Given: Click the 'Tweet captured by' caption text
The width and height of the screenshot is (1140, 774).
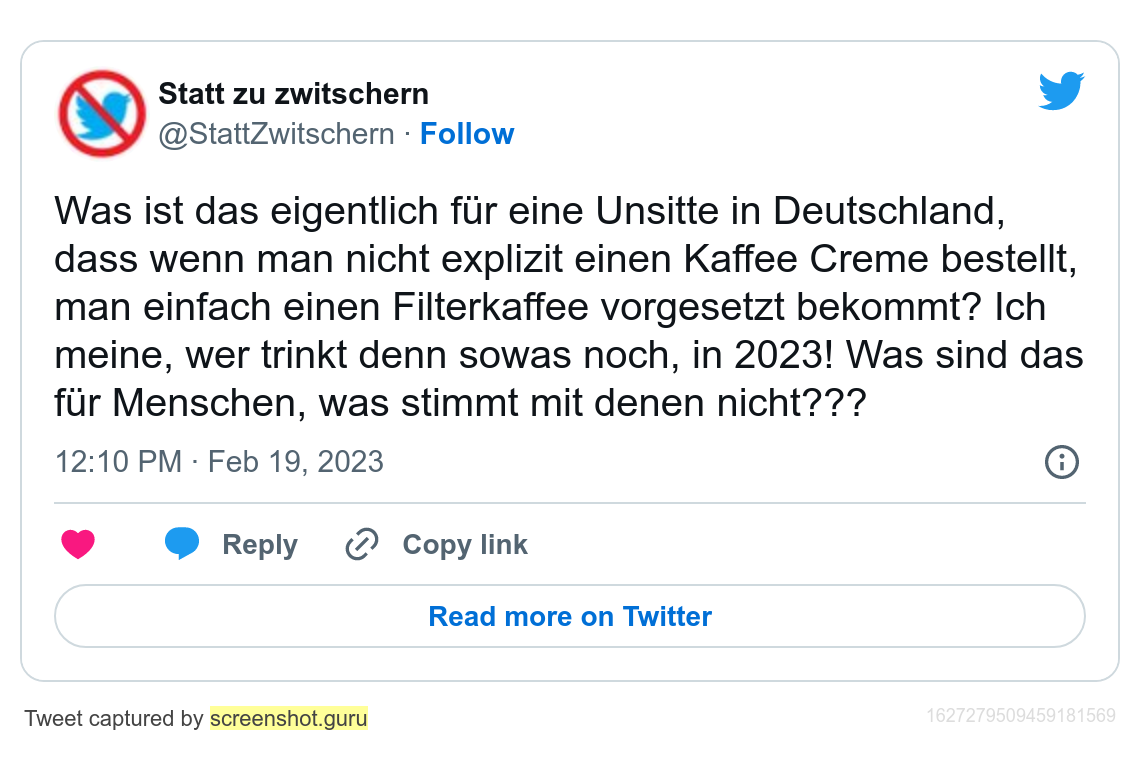Looking at the screenshot, I should (114, 718).
